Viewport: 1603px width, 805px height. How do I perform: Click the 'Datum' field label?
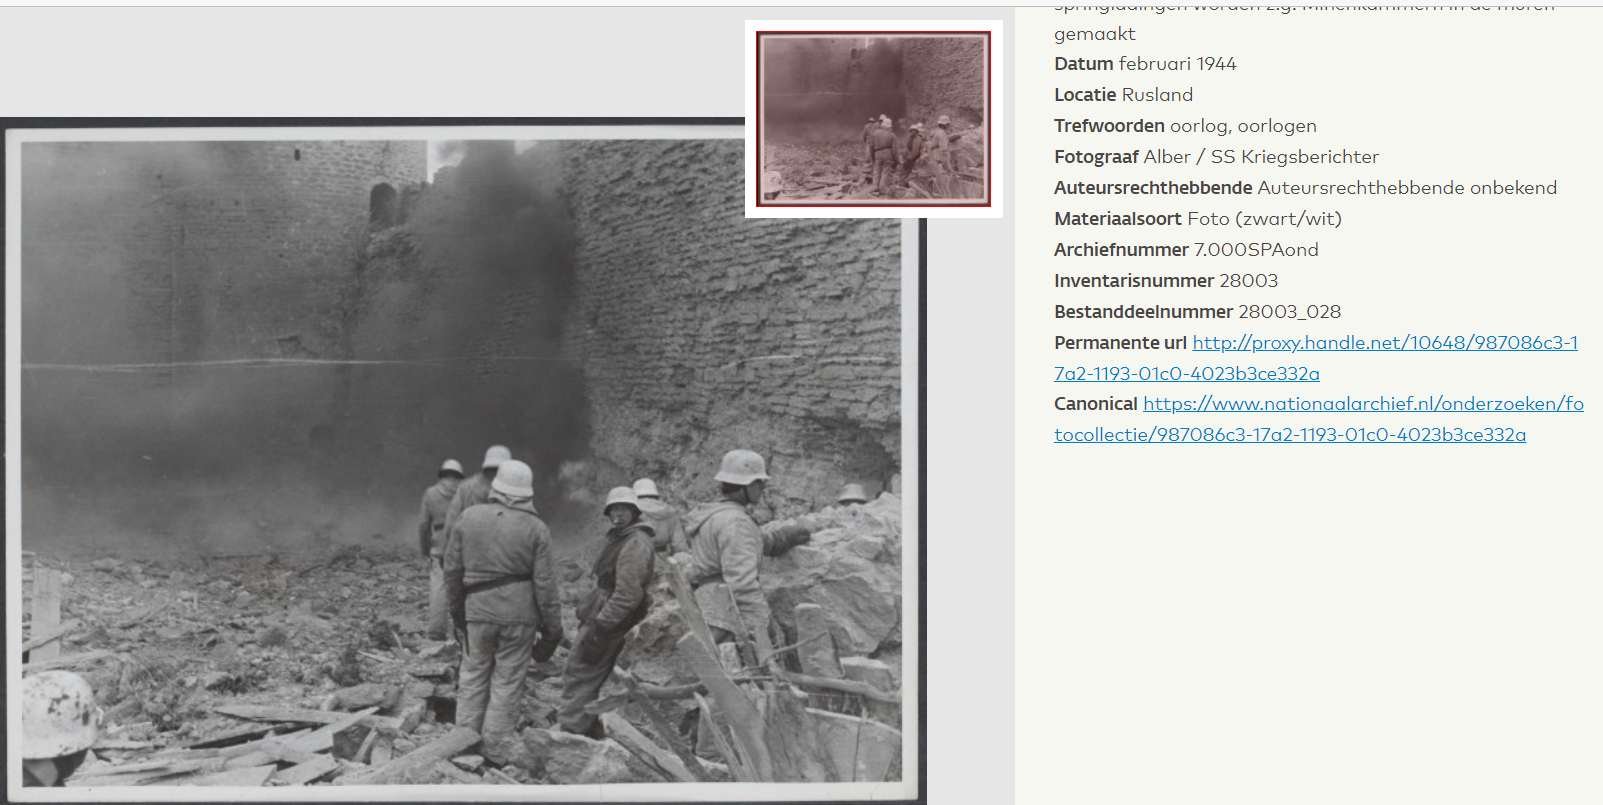tap(1083, 64)
